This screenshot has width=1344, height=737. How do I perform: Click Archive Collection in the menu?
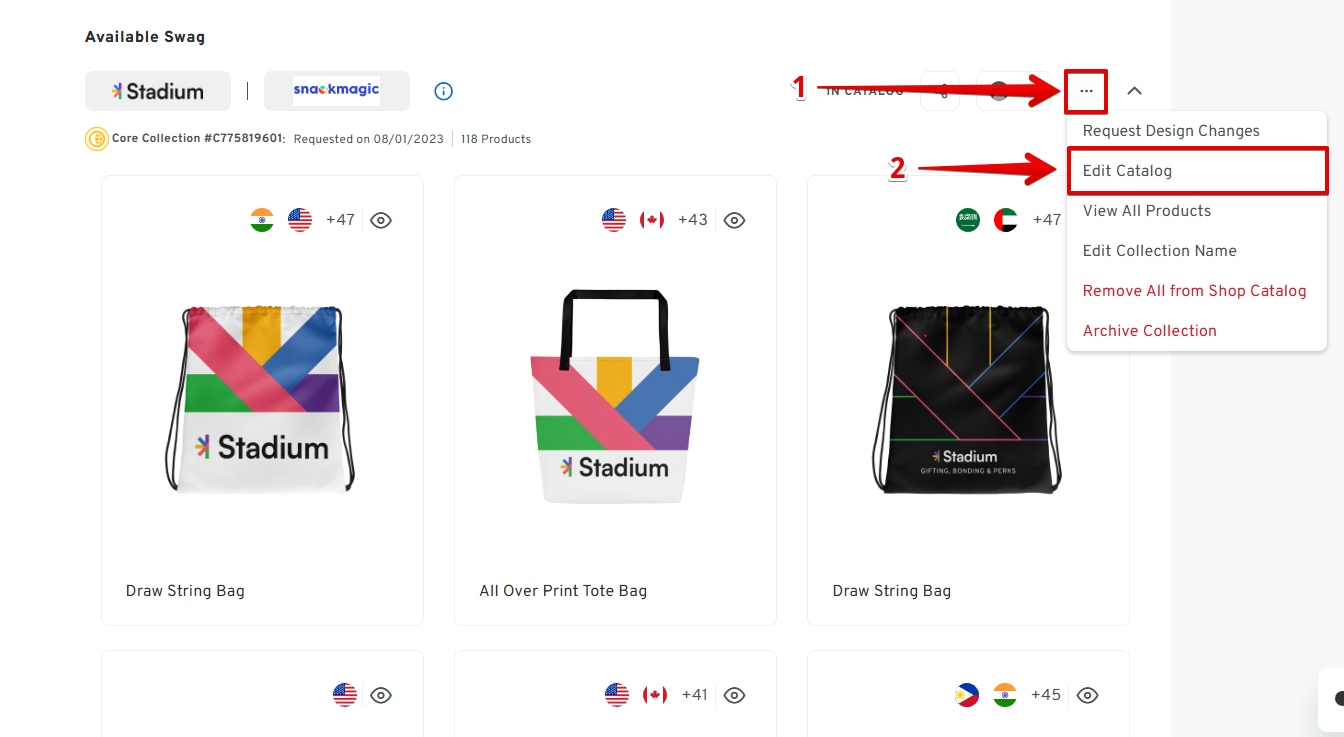coord(1149,331)
